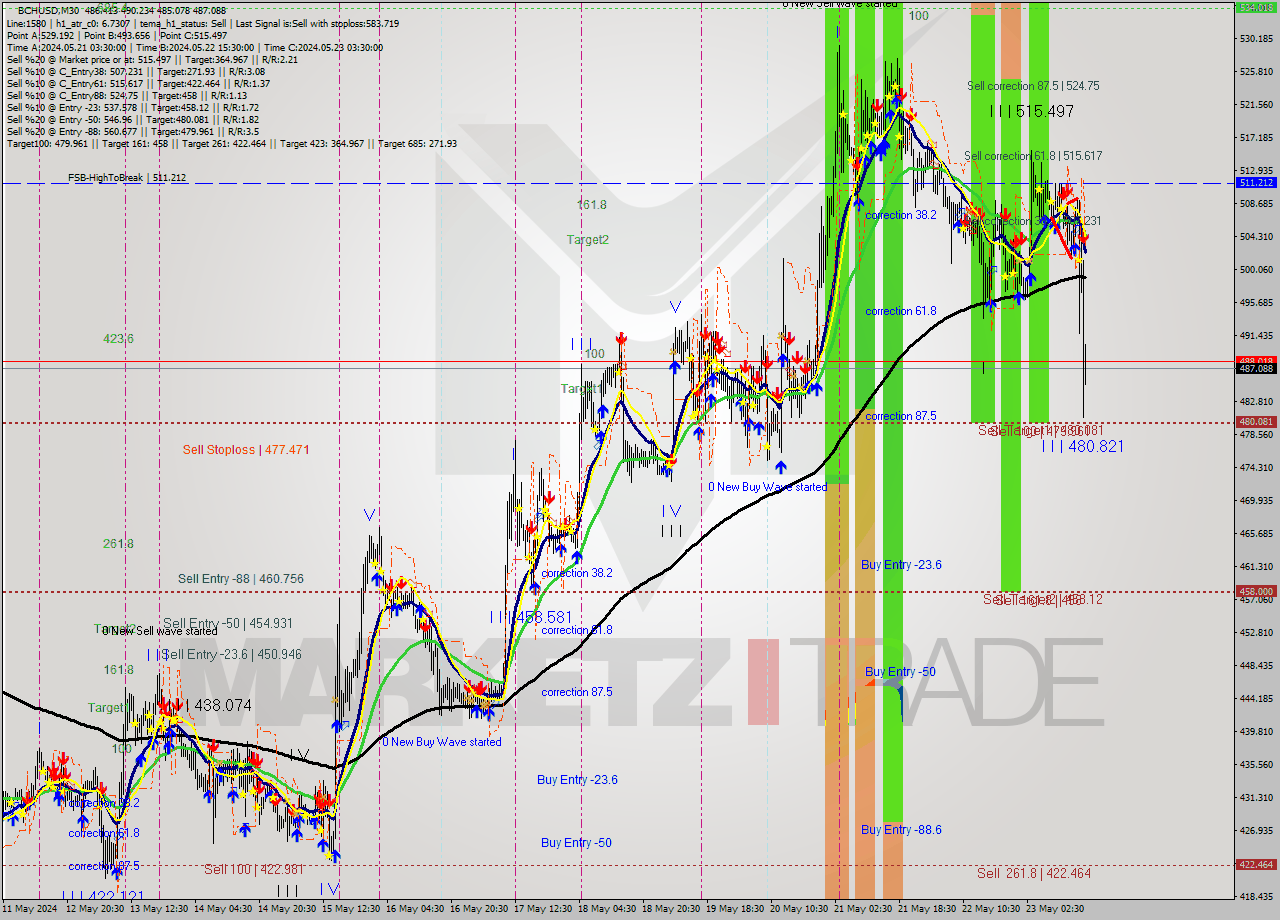Screen dimensions: 1280x920
Task: Click the 'Sell correction 61.8 | 515.617' label
Action: pos(1033,156)
